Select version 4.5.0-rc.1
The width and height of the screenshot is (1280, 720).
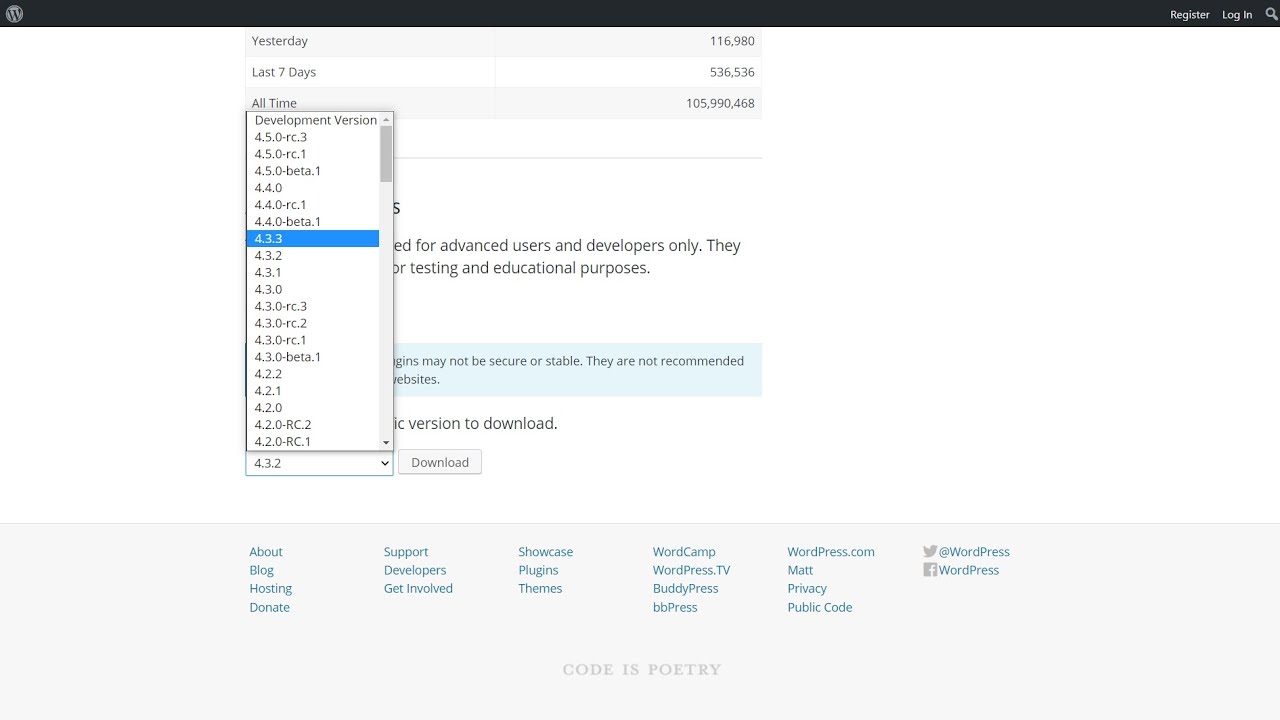pyautogui.click(x=313, y=154)
